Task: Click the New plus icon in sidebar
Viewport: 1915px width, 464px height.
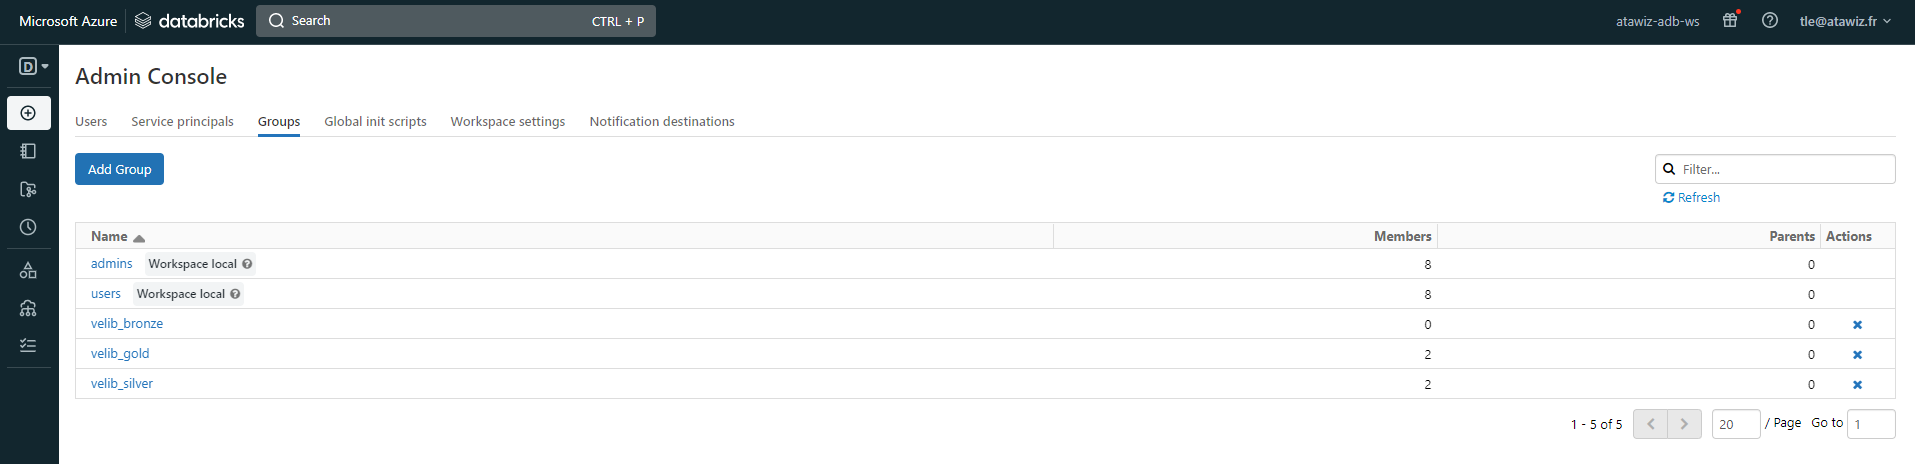Action: pos(28,113)
